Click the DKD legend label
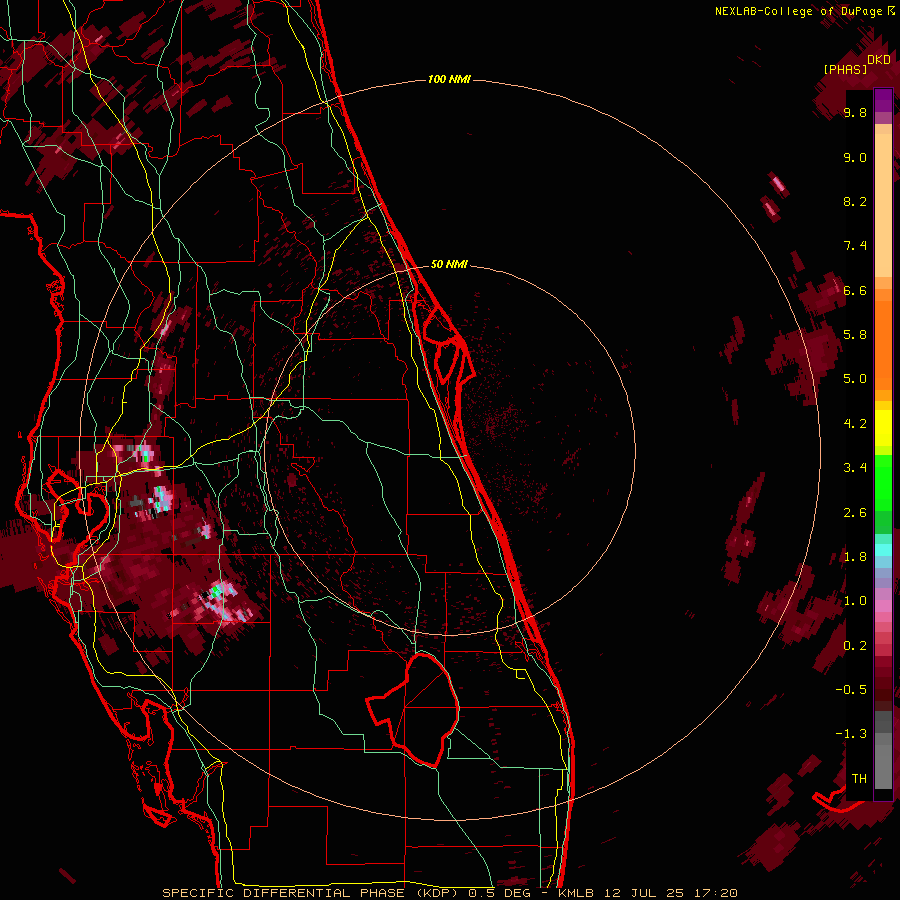The height and width of the screenshot is (900, 900). click(878, 60)
